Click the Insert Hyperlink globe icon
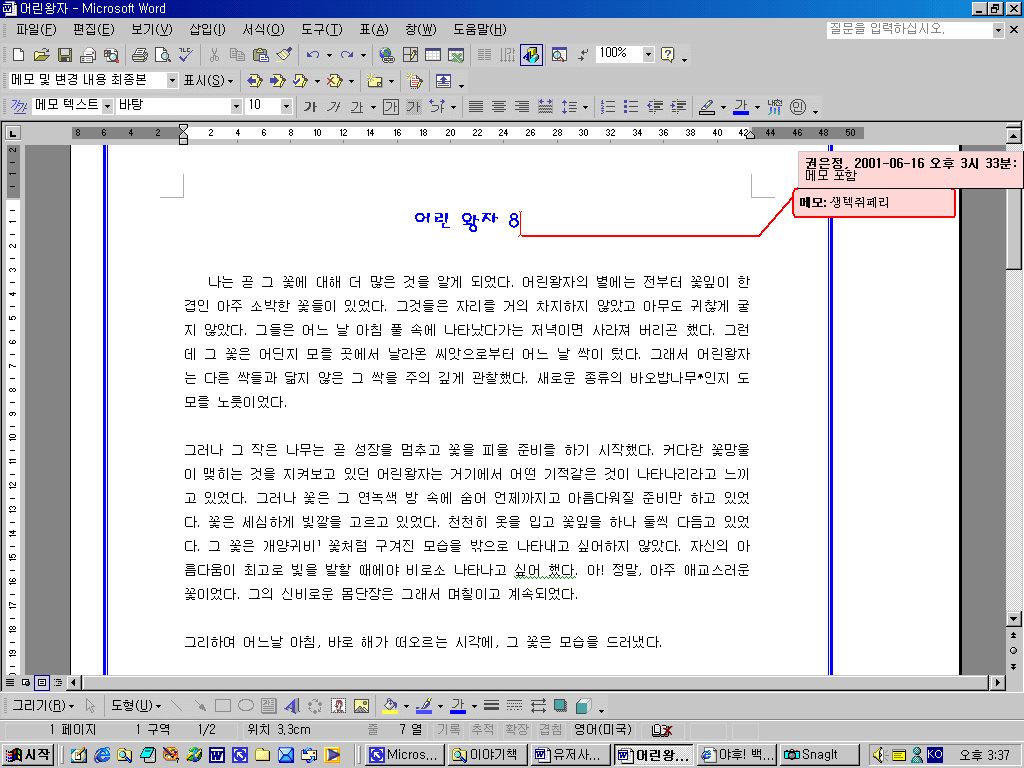This screenshot has width=1024, height=768. tap(386, 55)
